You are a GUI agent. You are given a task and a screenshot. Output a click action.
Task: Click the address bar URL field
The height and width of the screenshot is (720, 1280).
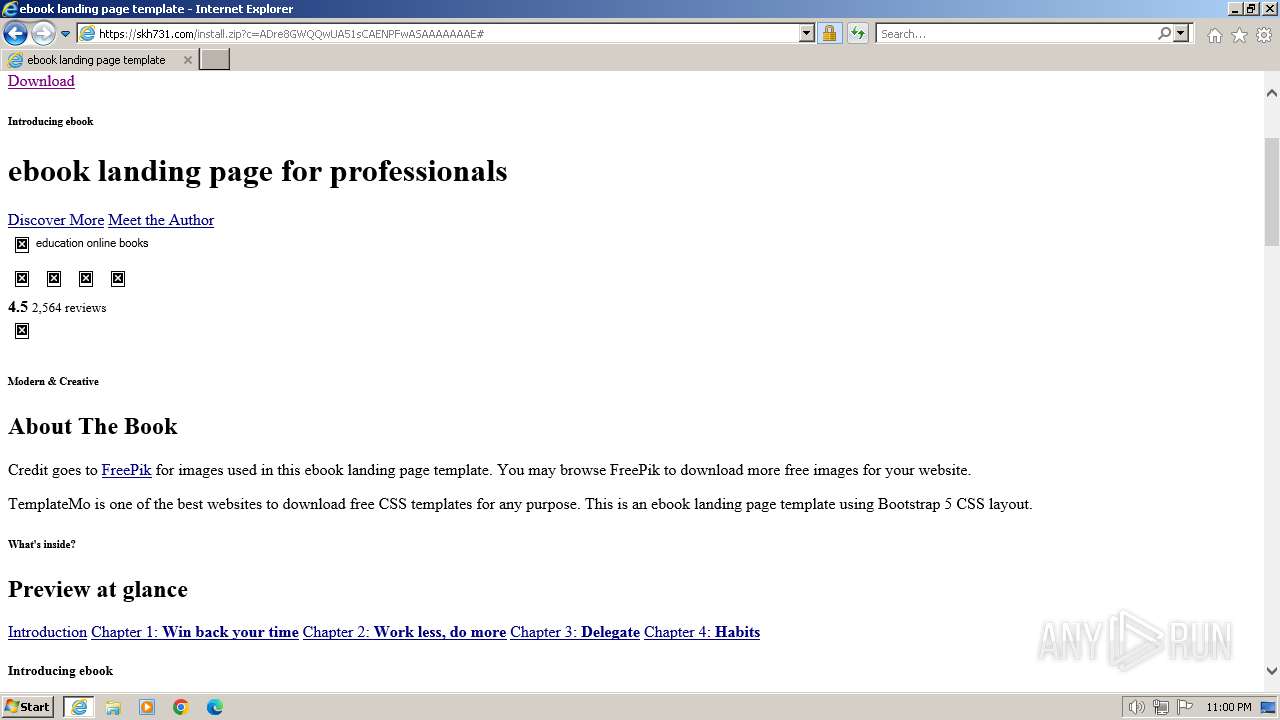click(x=438, y=34)
